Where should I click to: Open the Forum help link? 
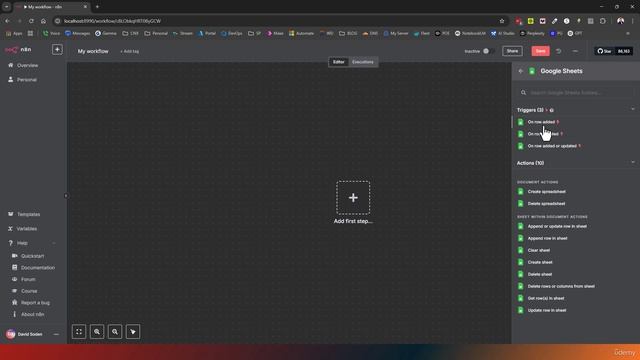pos(24,280)
